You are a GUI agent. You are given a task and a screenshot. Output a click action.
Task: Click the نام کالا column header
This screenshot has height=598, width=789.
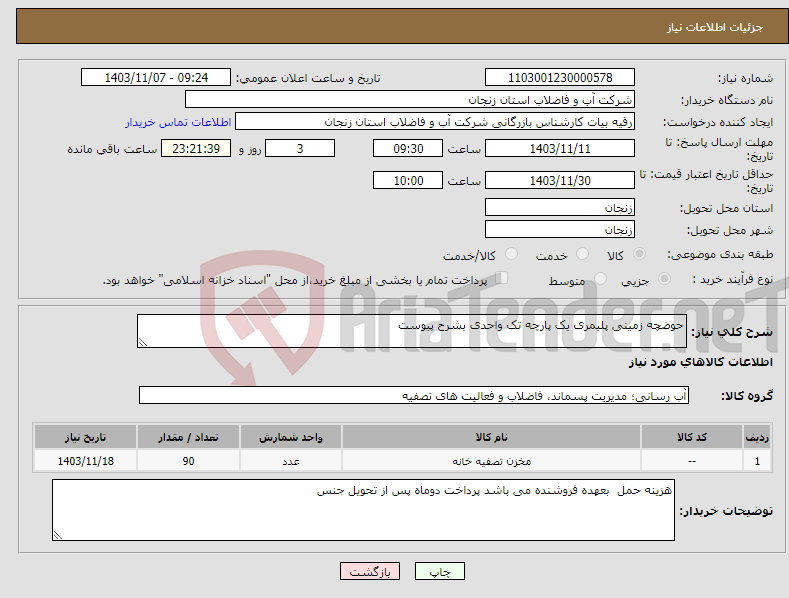tap(492, 437)
